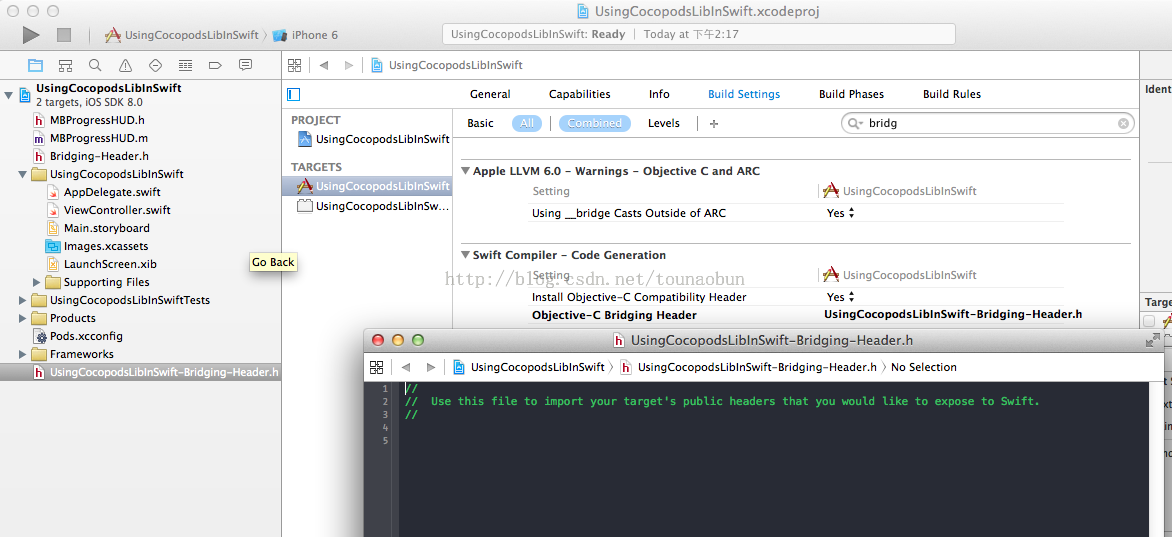The height and width of the screenshot is (537, 1172).
Task: Switch to the Build Rules tab
Action: point(952,94)
